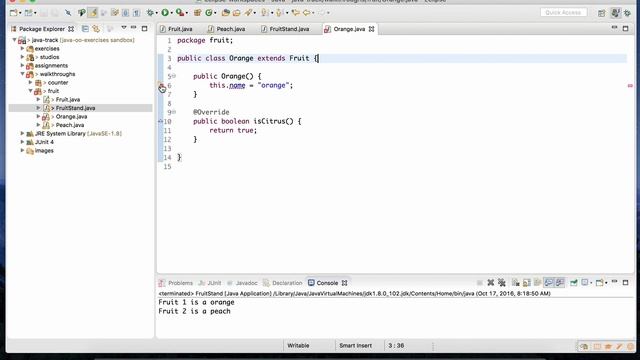Toggle Mark Occurrences highlighter icon
This screenshot has width=640, height=360.
coord(93,13)
